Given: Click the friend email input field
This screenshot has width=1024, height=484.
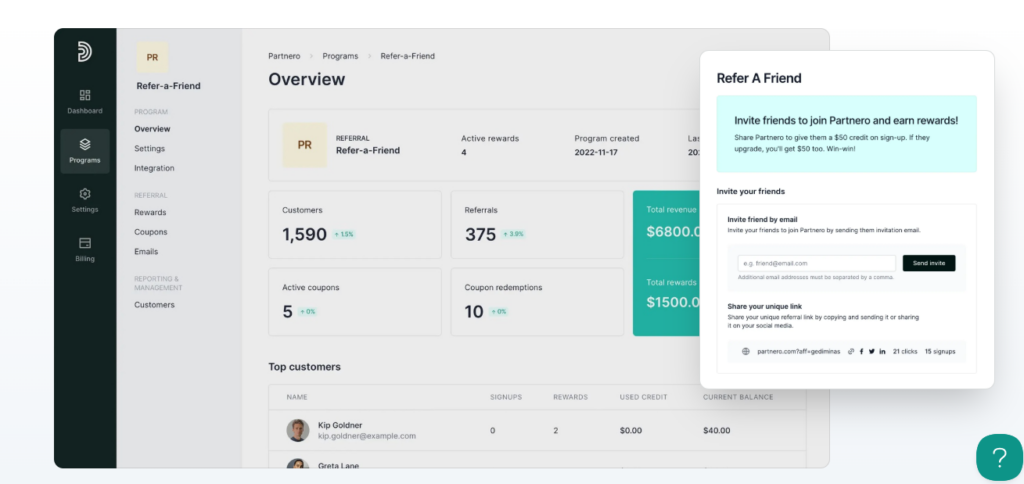Looking at the screenshot, I should (x=816, y=263).
